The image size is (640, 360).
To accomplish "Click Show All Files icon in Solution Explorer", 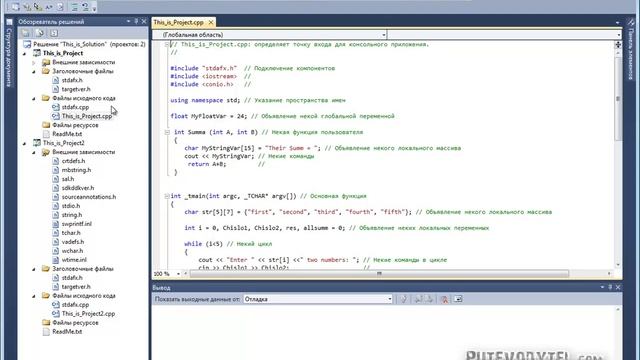I will coord(40,33).
